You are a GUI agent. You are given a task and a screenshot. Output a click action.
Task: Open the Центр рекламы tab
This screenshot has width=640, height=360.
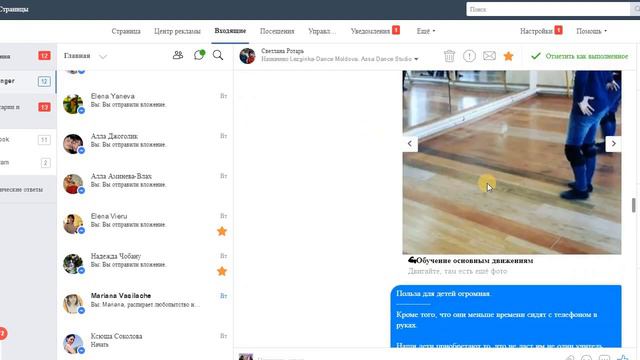tap(178, 31)
